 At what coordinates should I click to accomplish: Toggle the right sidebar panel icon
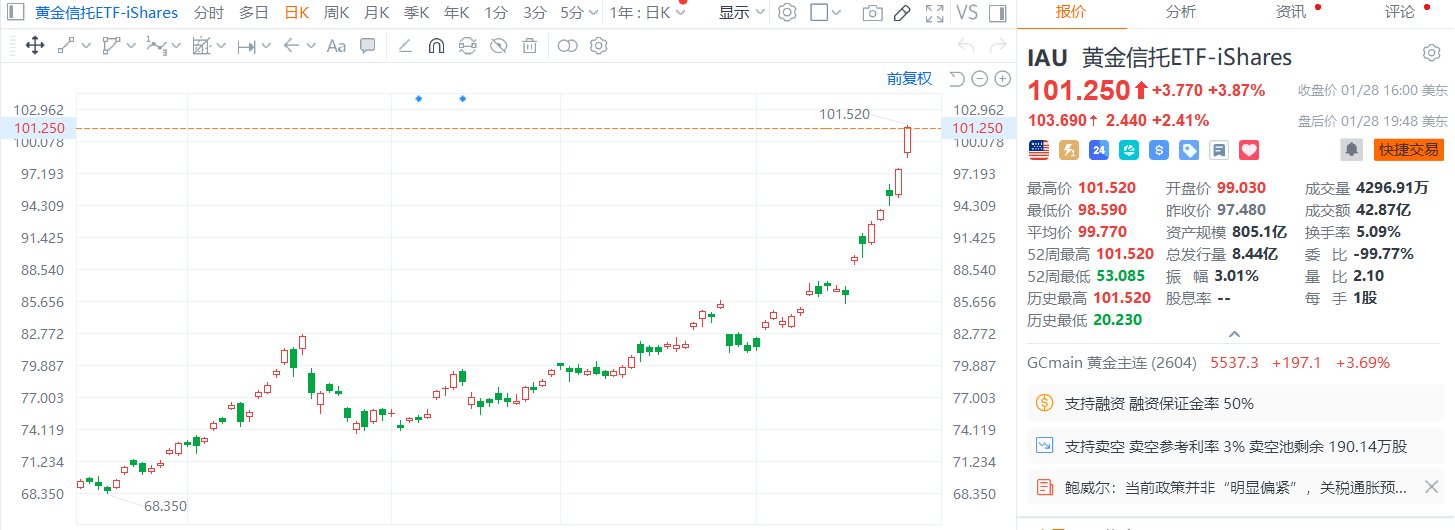coord(996,13)
